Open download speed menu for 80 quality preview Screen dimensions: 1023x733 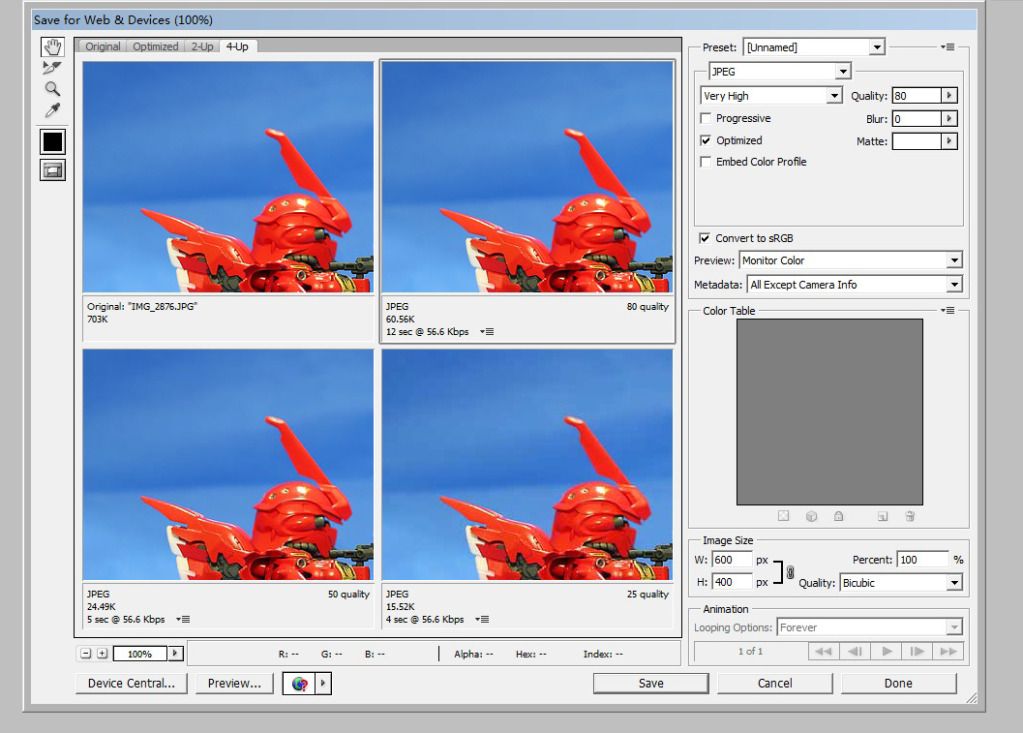(487, 331)
